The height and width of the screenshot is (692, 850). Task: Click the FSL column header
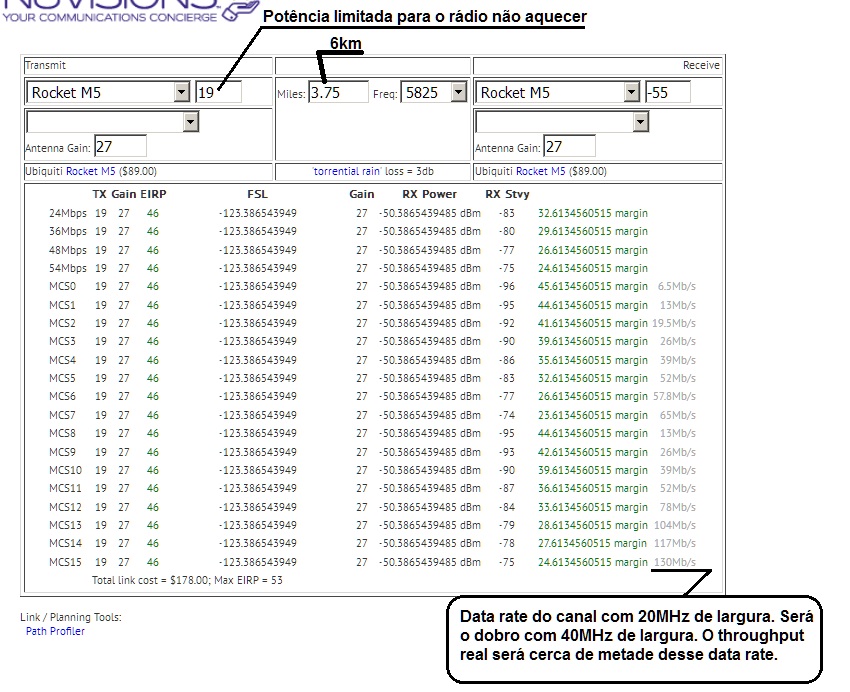[257, 194]
